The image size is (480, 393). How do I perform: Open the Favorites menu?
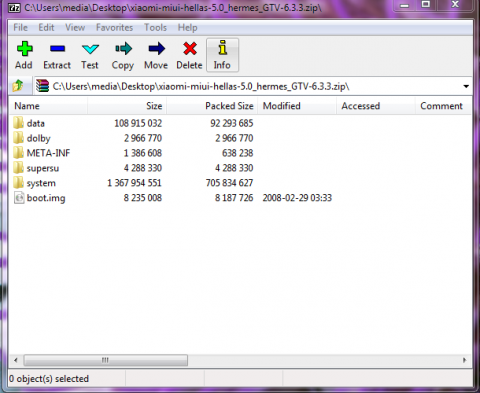click(114, 27)
